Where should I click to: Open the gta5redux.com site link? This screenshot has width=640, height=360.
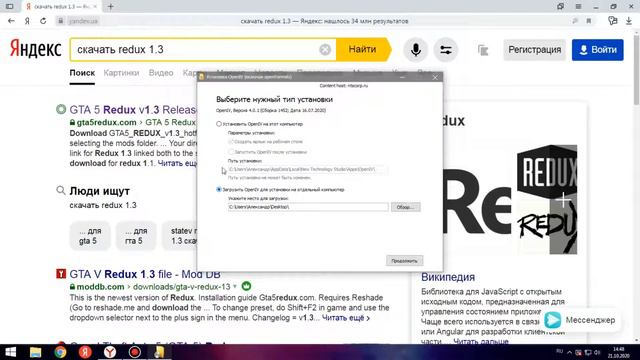coord(106,122)
